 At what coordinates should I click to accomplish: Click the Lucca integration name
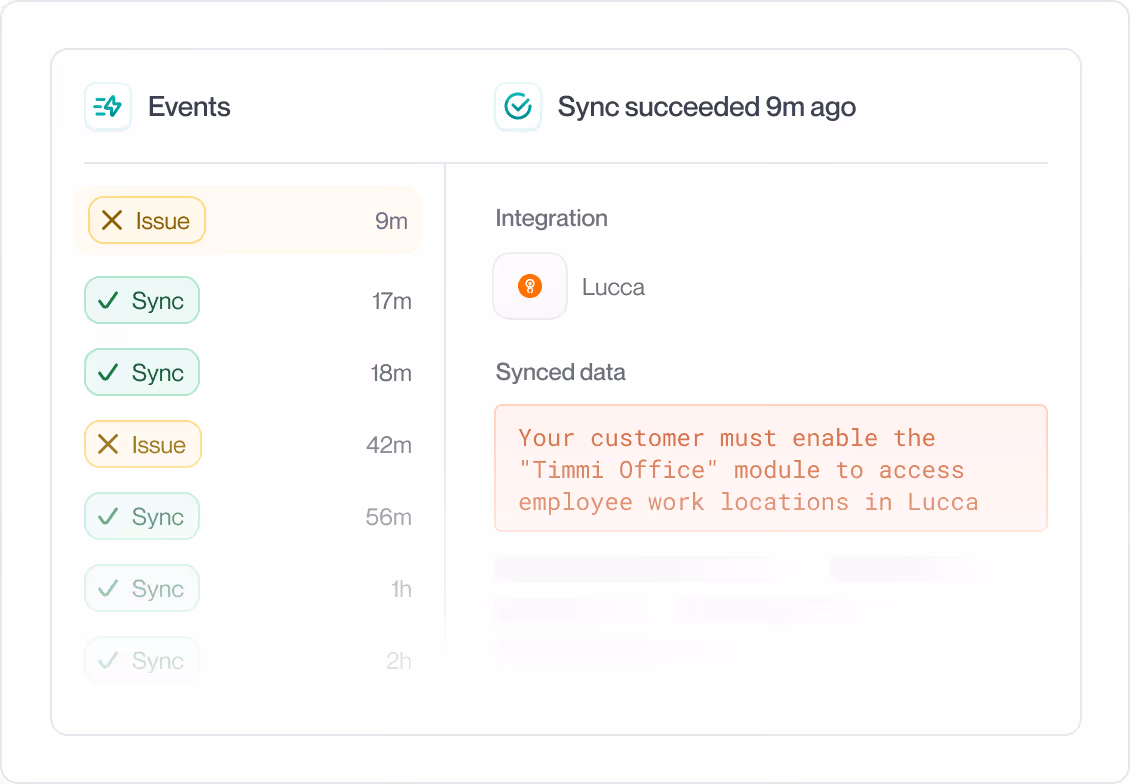(x=613, y=288)
